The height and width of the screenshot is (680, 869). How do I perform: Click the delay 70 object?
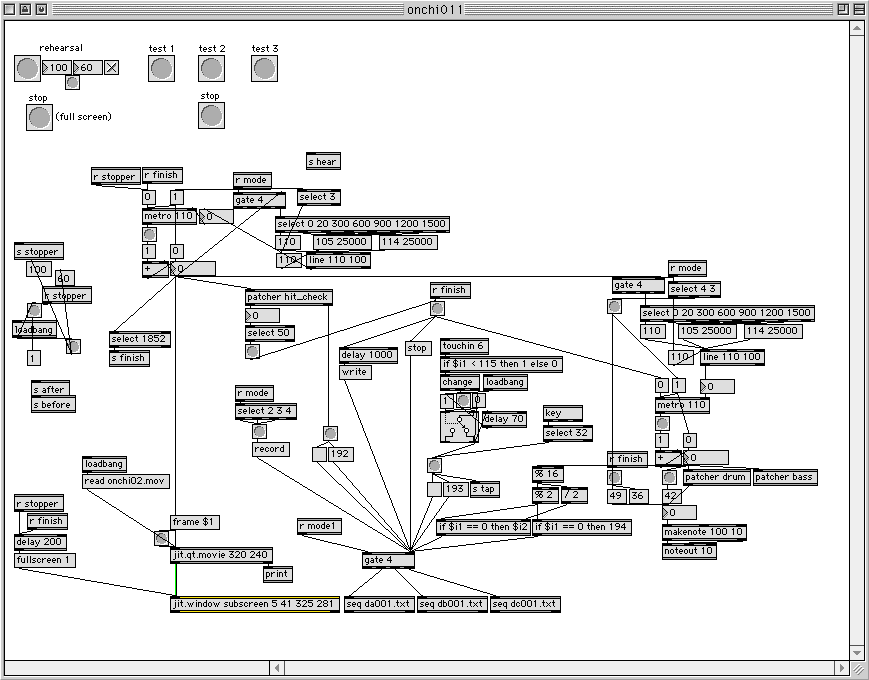click(x=504, y=420)
